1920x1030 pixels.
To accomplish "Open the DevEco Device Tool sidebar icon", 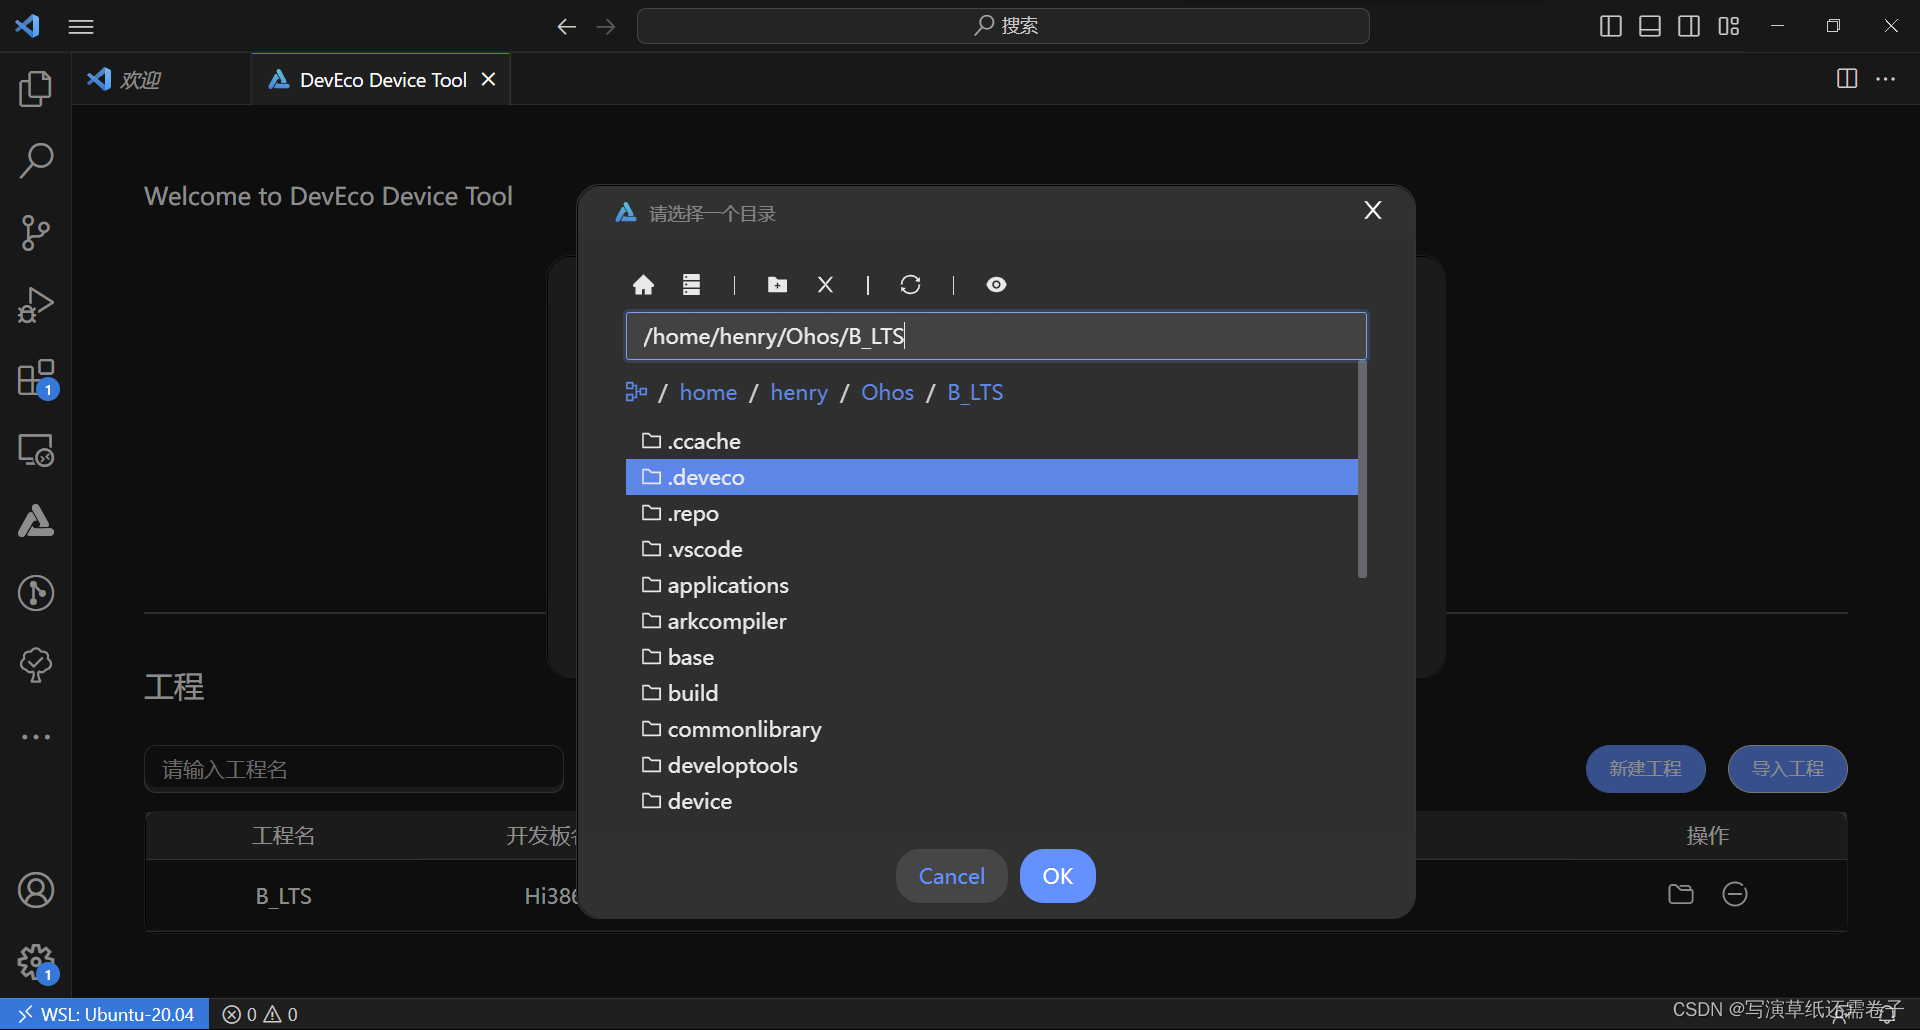I will (x=36, y=521).
